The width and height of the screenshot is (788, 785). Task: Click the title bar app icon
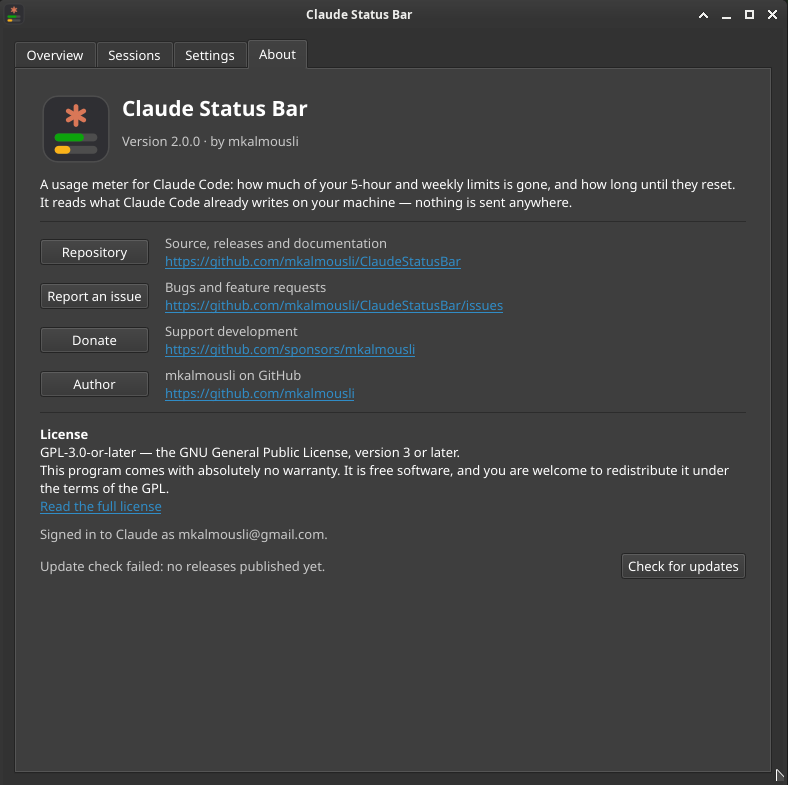(14, 14)
